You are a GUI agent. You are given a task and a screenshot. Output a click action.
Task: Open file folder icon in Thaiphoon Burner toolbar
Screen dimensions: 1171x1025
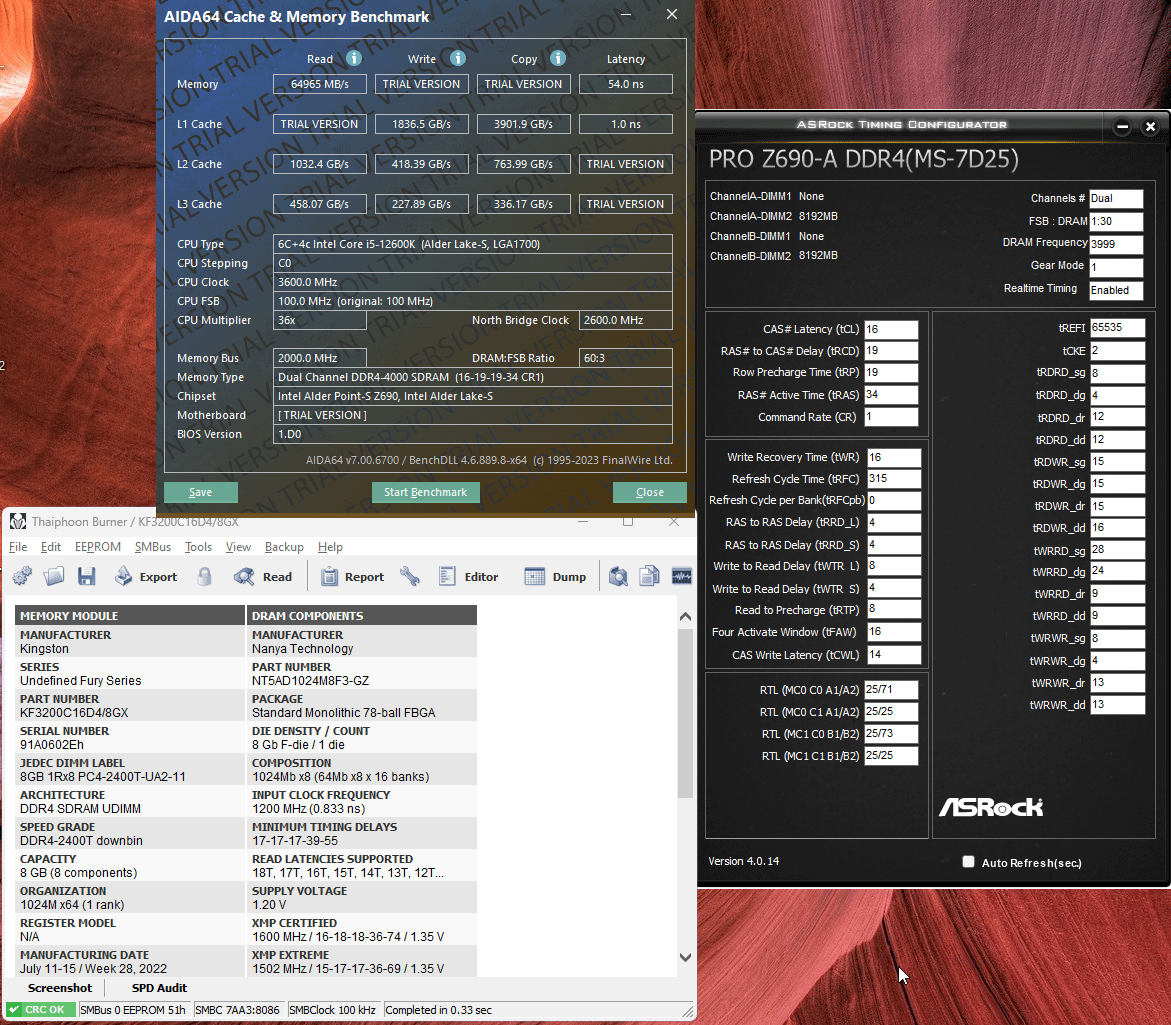pyautogui.click(x=55, y=576)
